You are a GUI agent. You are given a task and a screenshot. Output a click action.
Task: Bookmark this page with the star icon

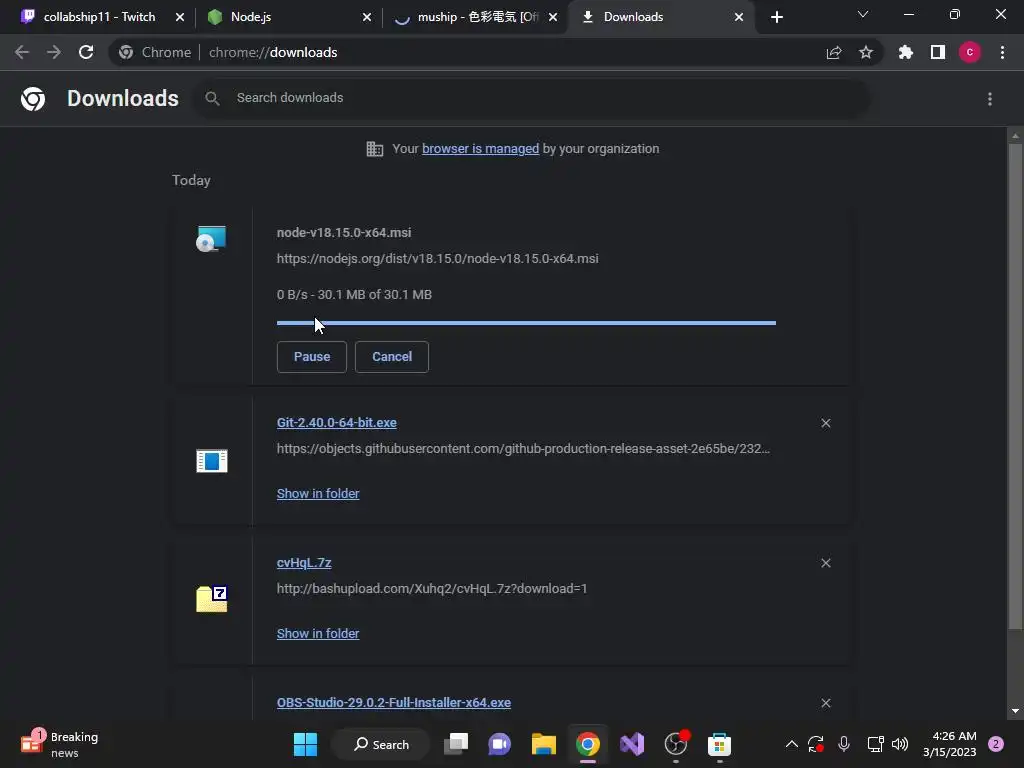click(866, 52)
